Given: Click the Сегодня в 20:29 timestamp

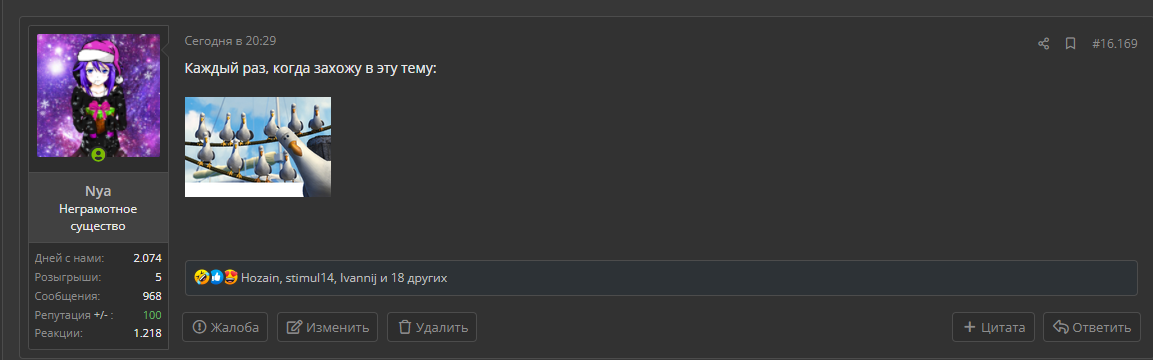Looking at the screenshot, I should (230, 41).
